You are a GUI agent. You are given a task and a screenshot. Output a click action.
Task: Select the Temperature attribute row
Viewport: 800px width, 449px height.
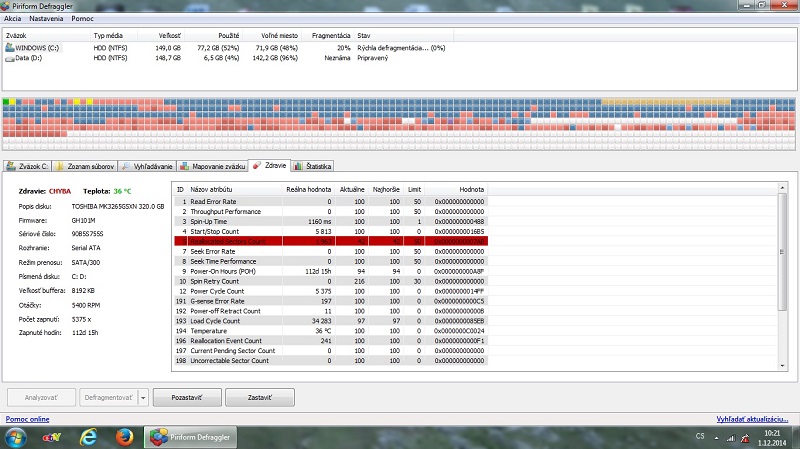[331, 331]
